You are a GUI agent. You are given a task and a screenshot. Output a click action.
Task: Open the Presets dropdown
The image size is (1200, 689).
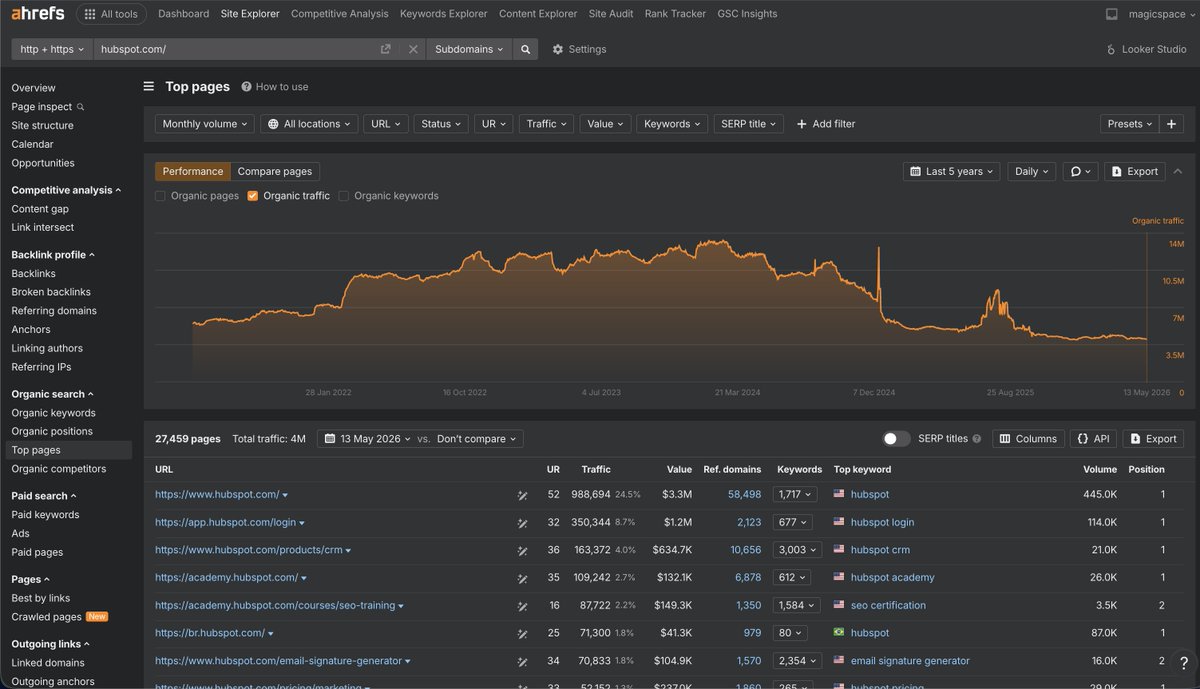click(x=1129, y=124)
